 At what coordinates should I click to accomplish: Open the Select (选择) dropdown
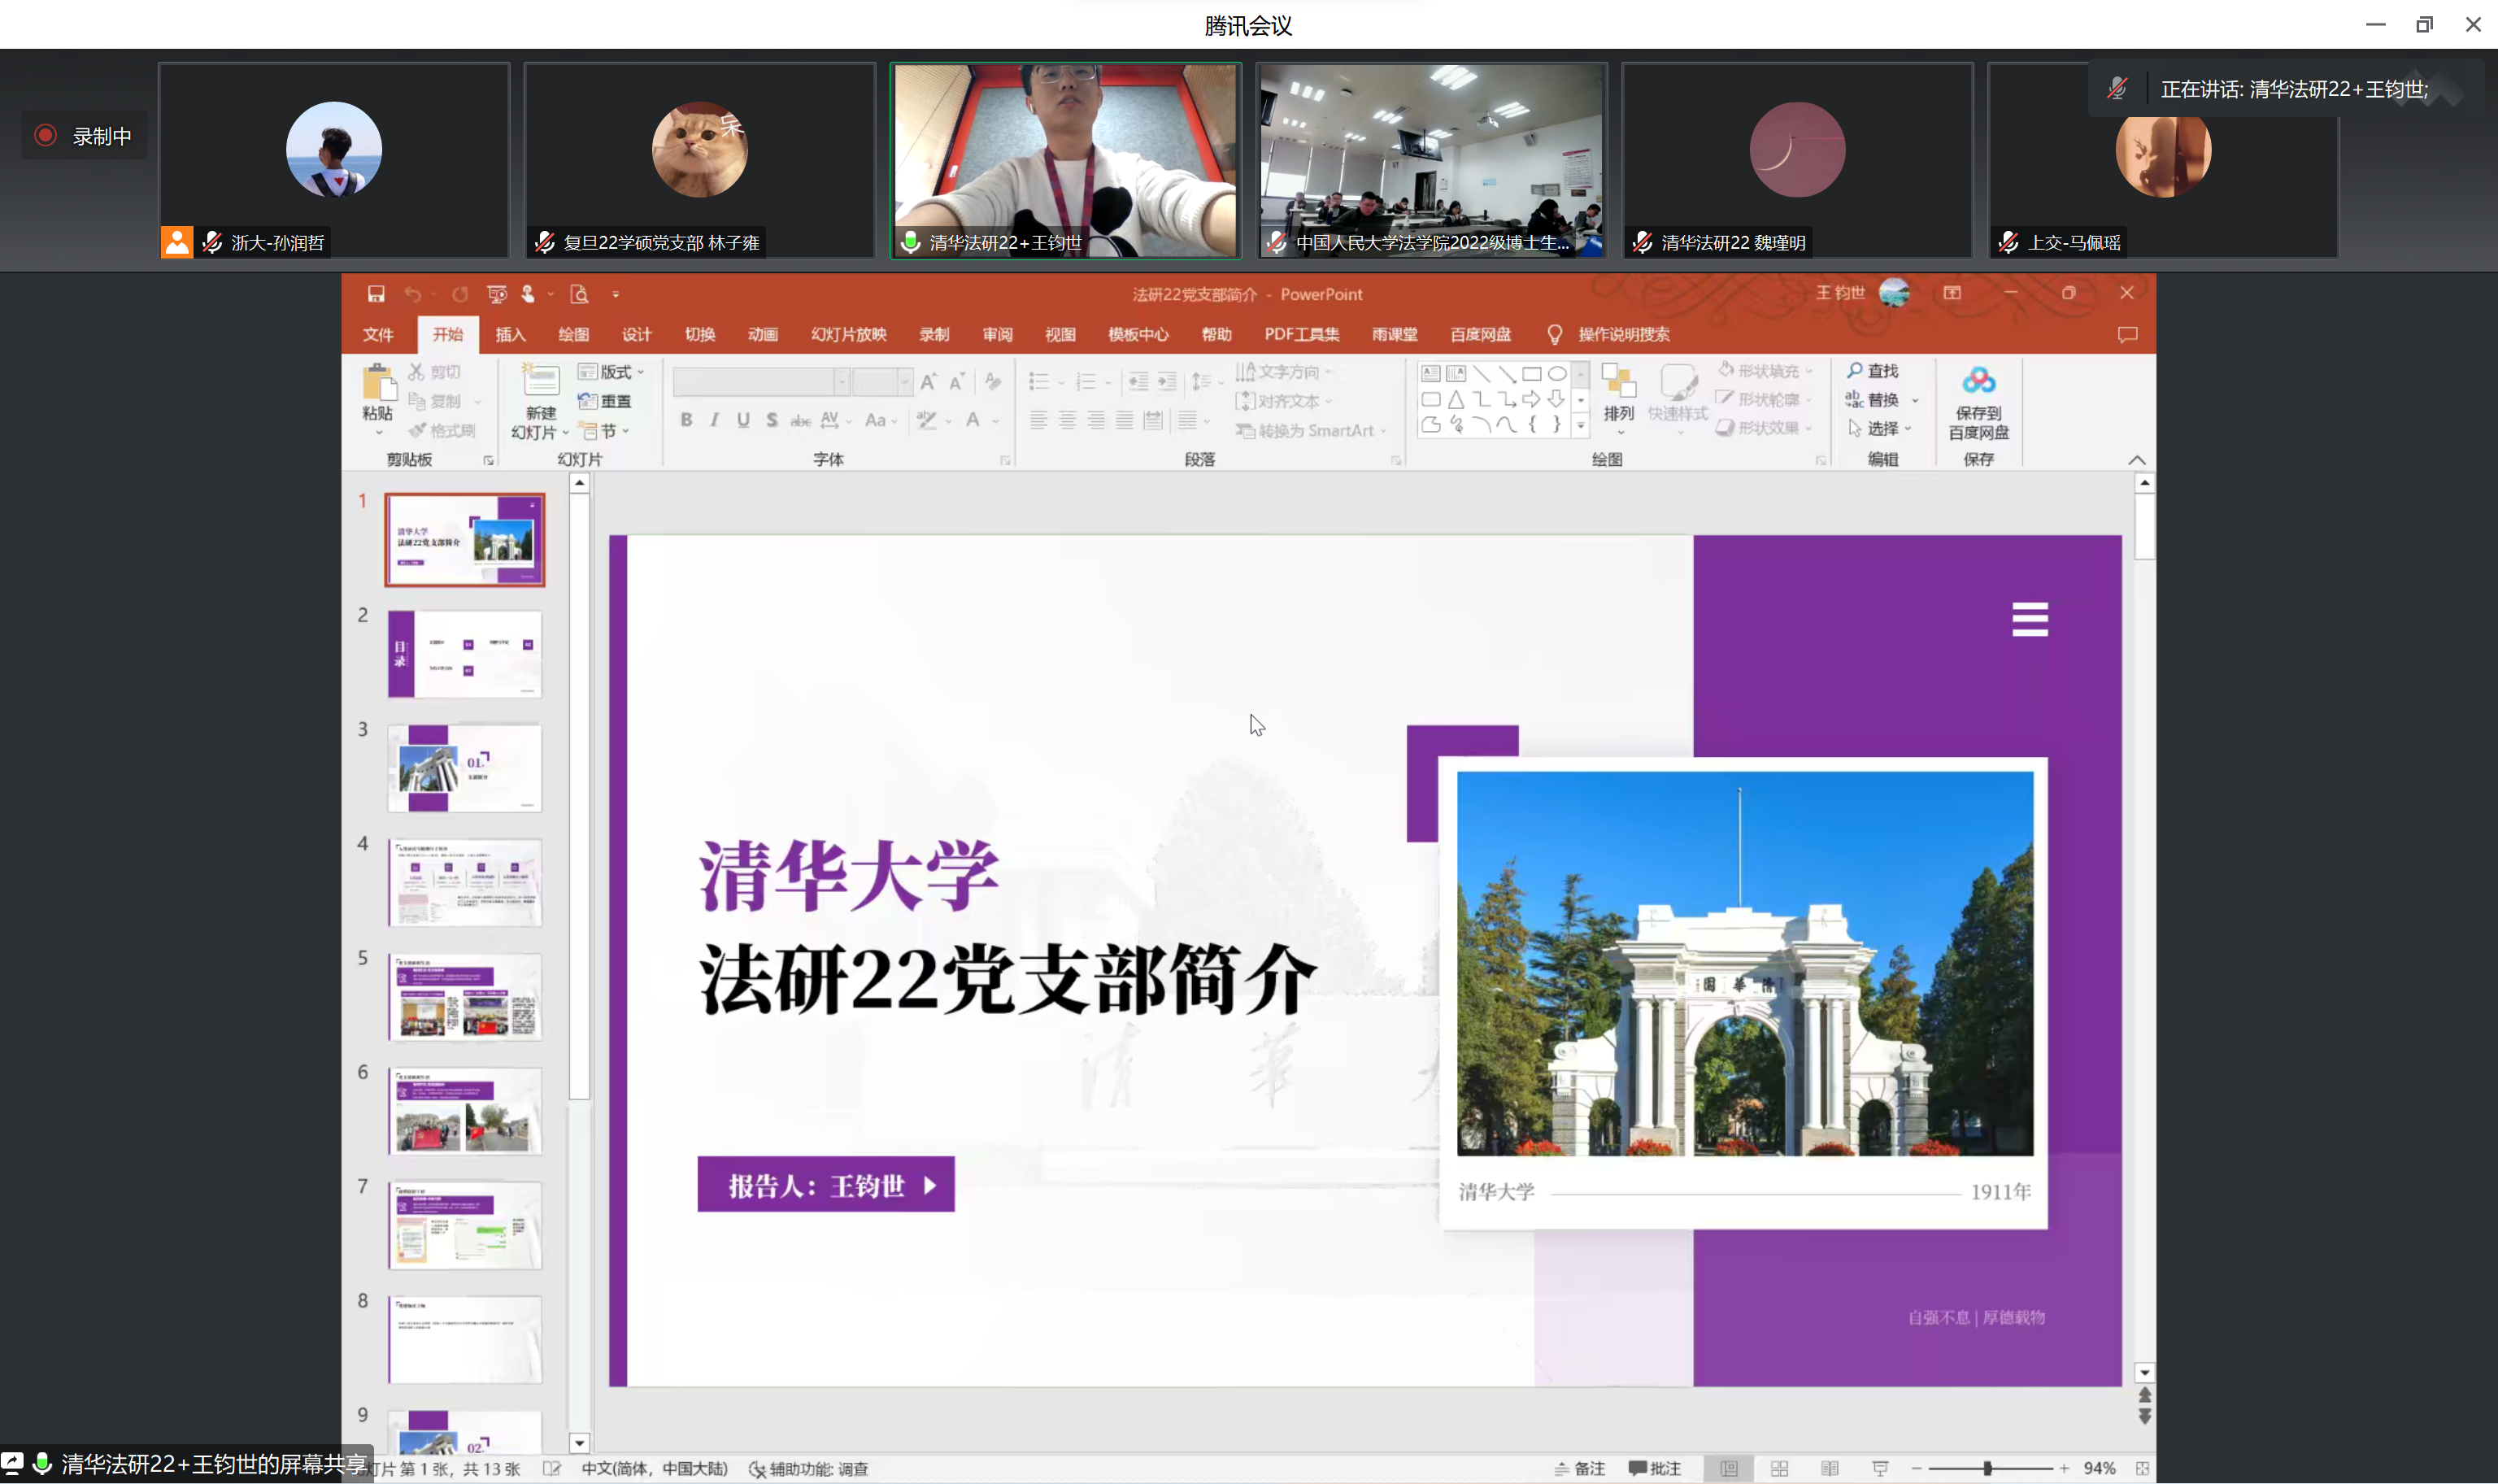1879,428
